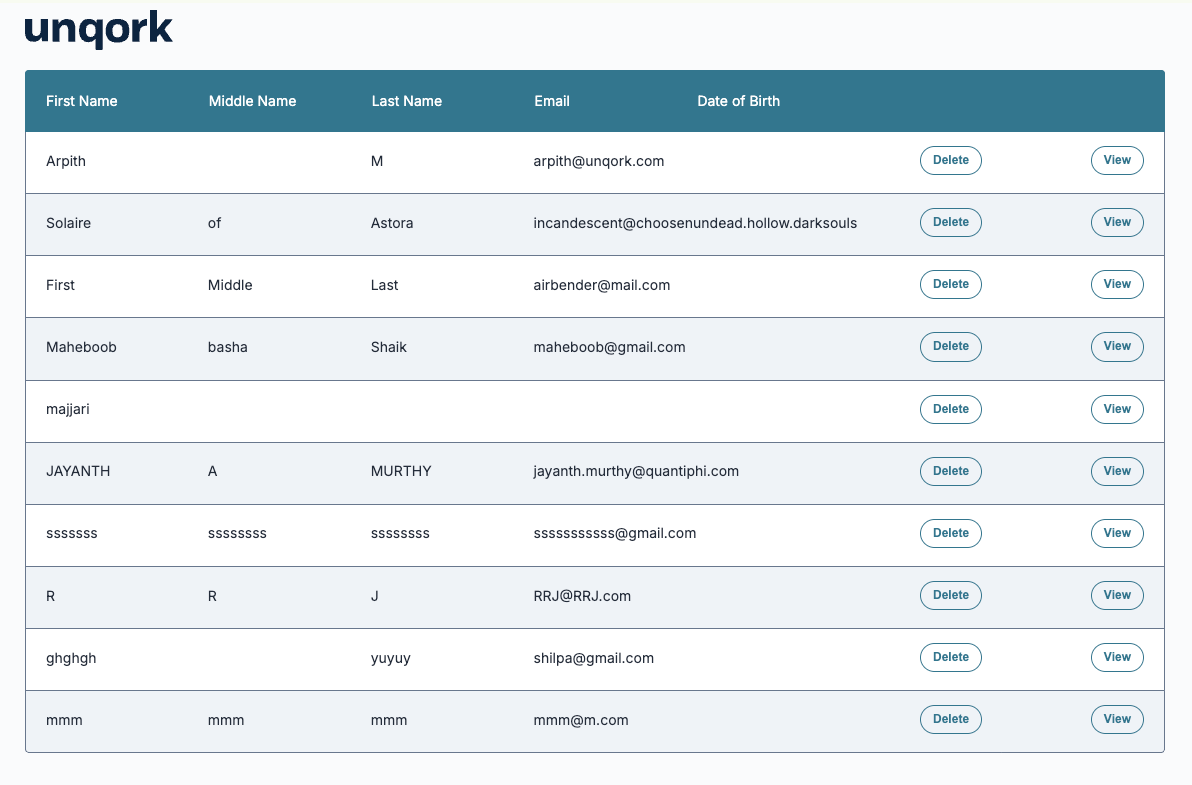This screenshot has width=1192, height=785.
Task: View the jayanth.murthy@quantiphi.com record
Action: pyautogui.click(x=1116, y=471)
